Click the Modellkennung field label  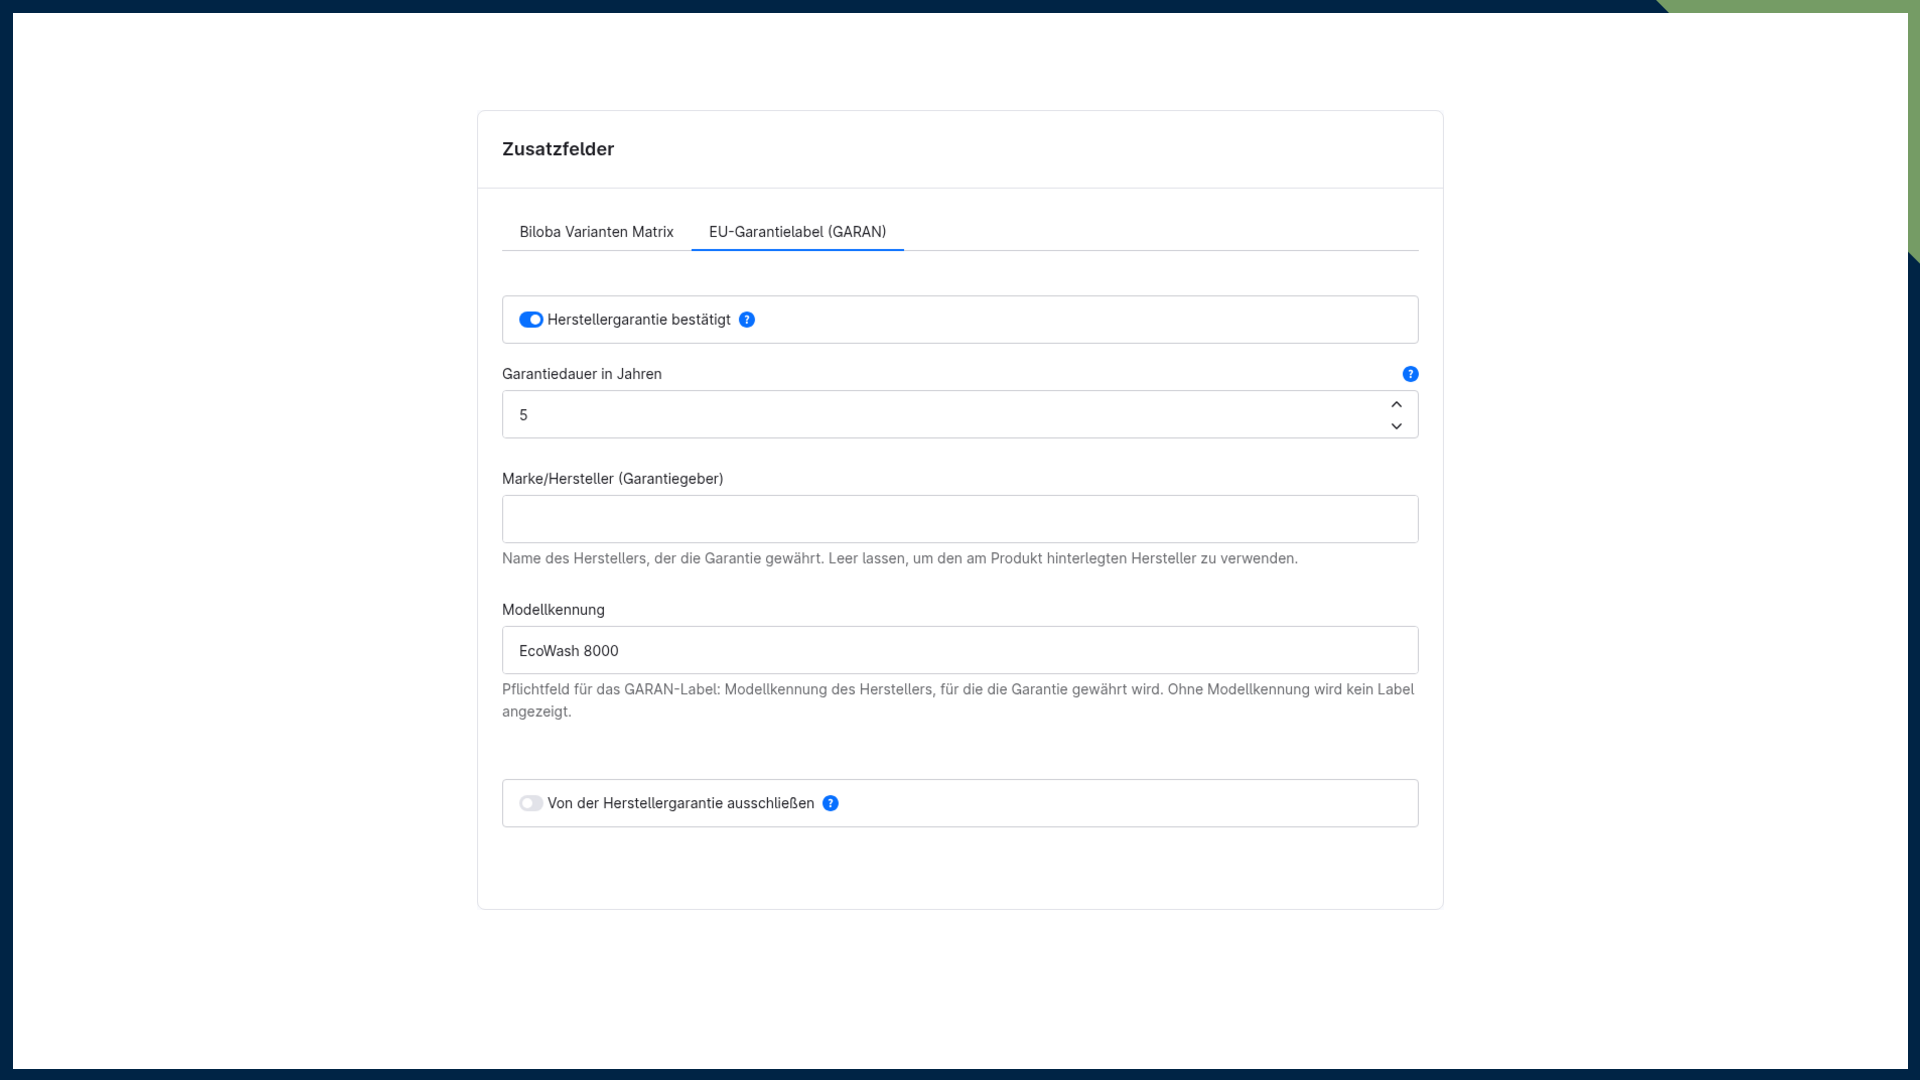[x=553, y=610]
